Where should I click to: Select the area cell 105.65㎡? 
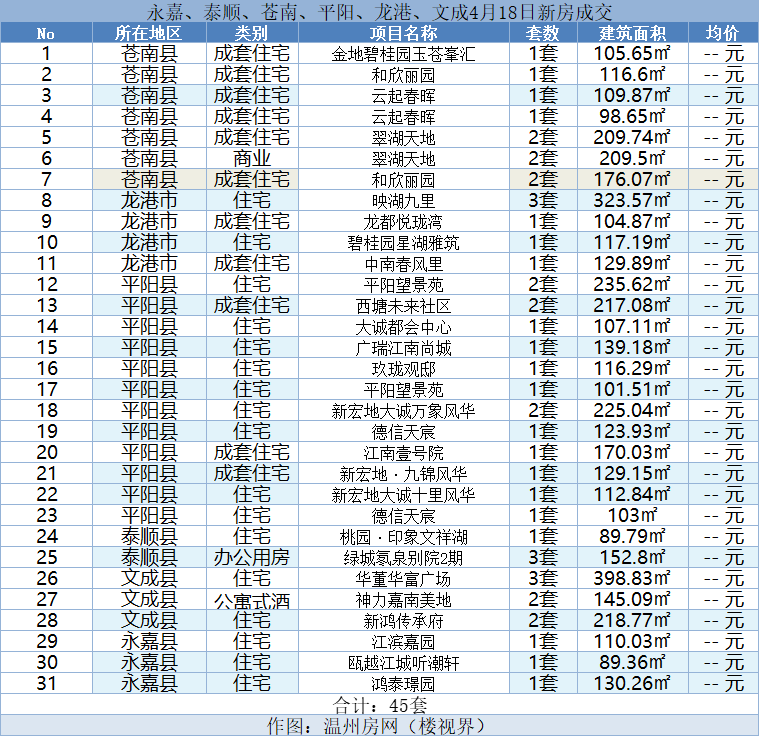click(x=632, y=54)
